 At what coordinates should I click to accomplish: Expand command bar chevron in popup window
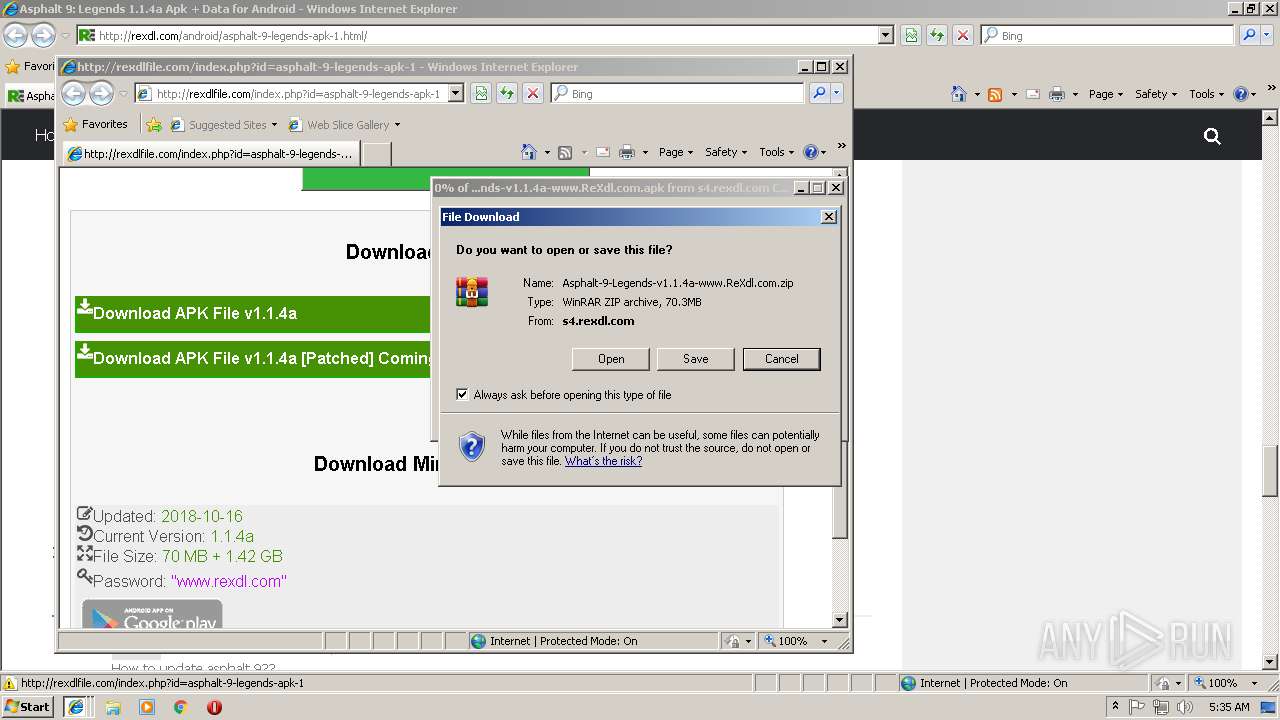click(842, 146)
